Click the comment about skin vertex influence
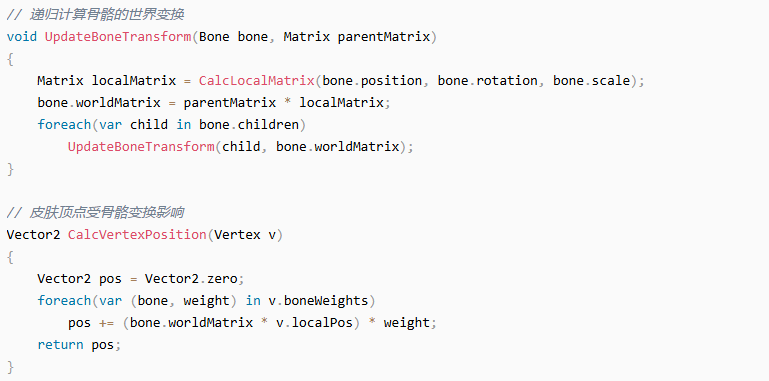Screen dimensions: 769x381 95,213
